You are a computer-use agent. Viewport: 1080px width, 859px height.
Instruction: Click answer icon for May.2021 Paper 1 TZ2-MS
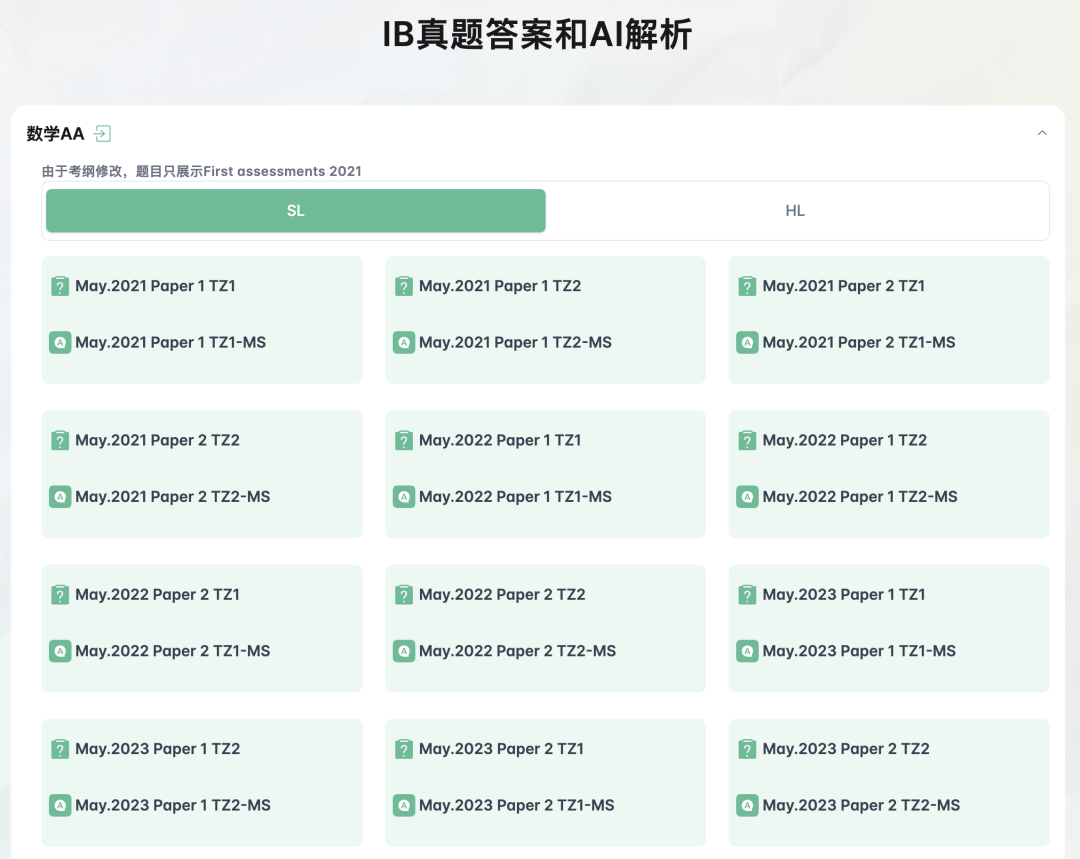404,342
